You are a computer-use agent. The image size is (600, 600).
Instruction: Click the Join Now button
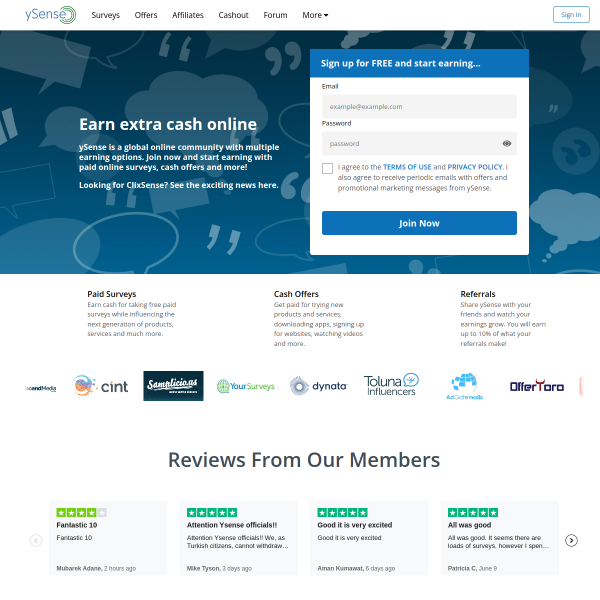[x=419, y=223]
